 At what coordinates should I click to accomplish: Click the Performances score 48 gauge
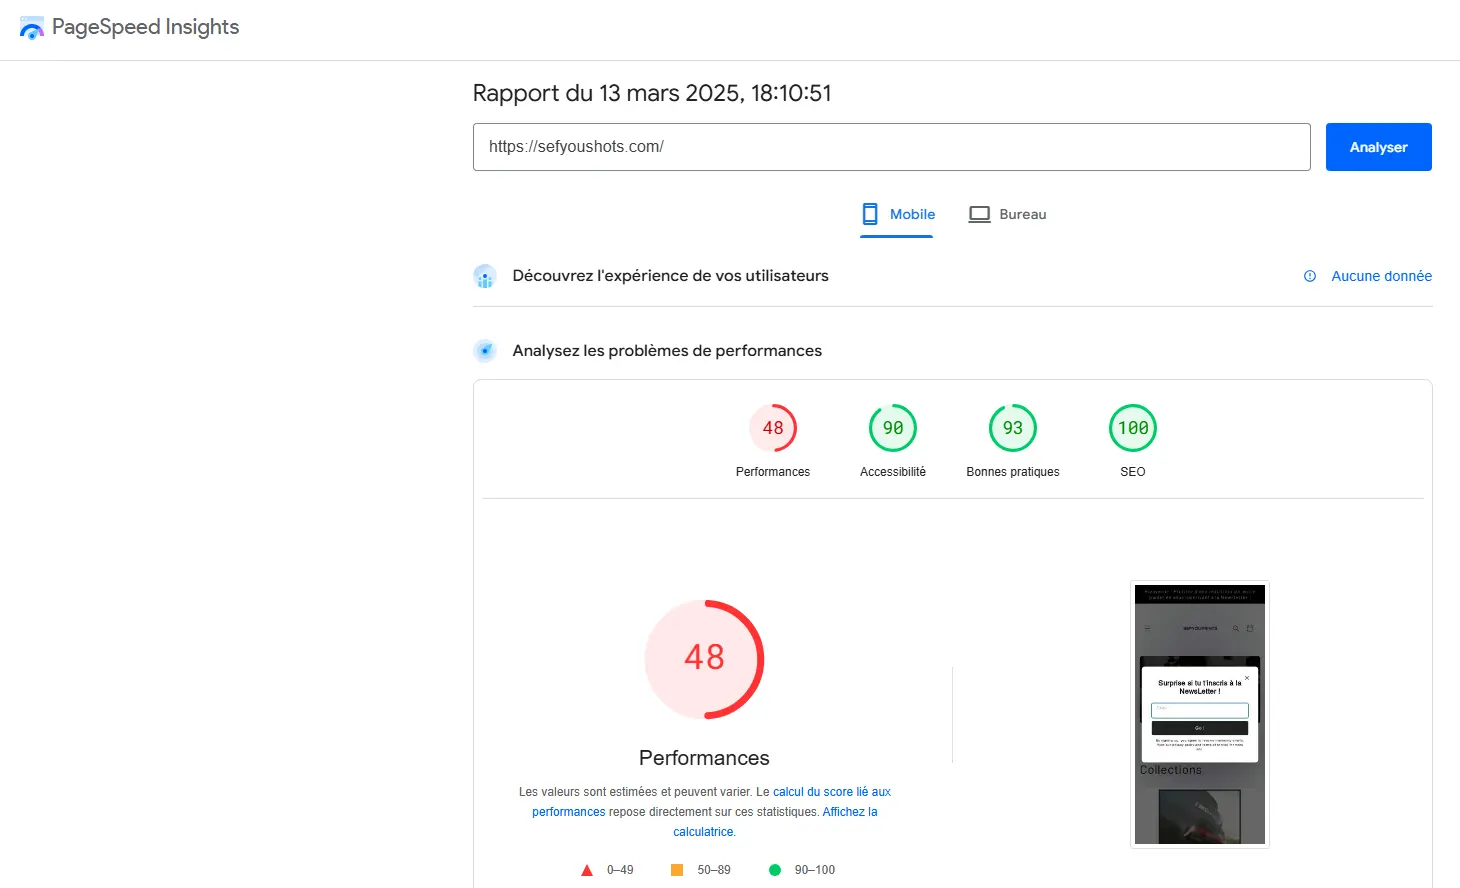[x=773, y=428]
